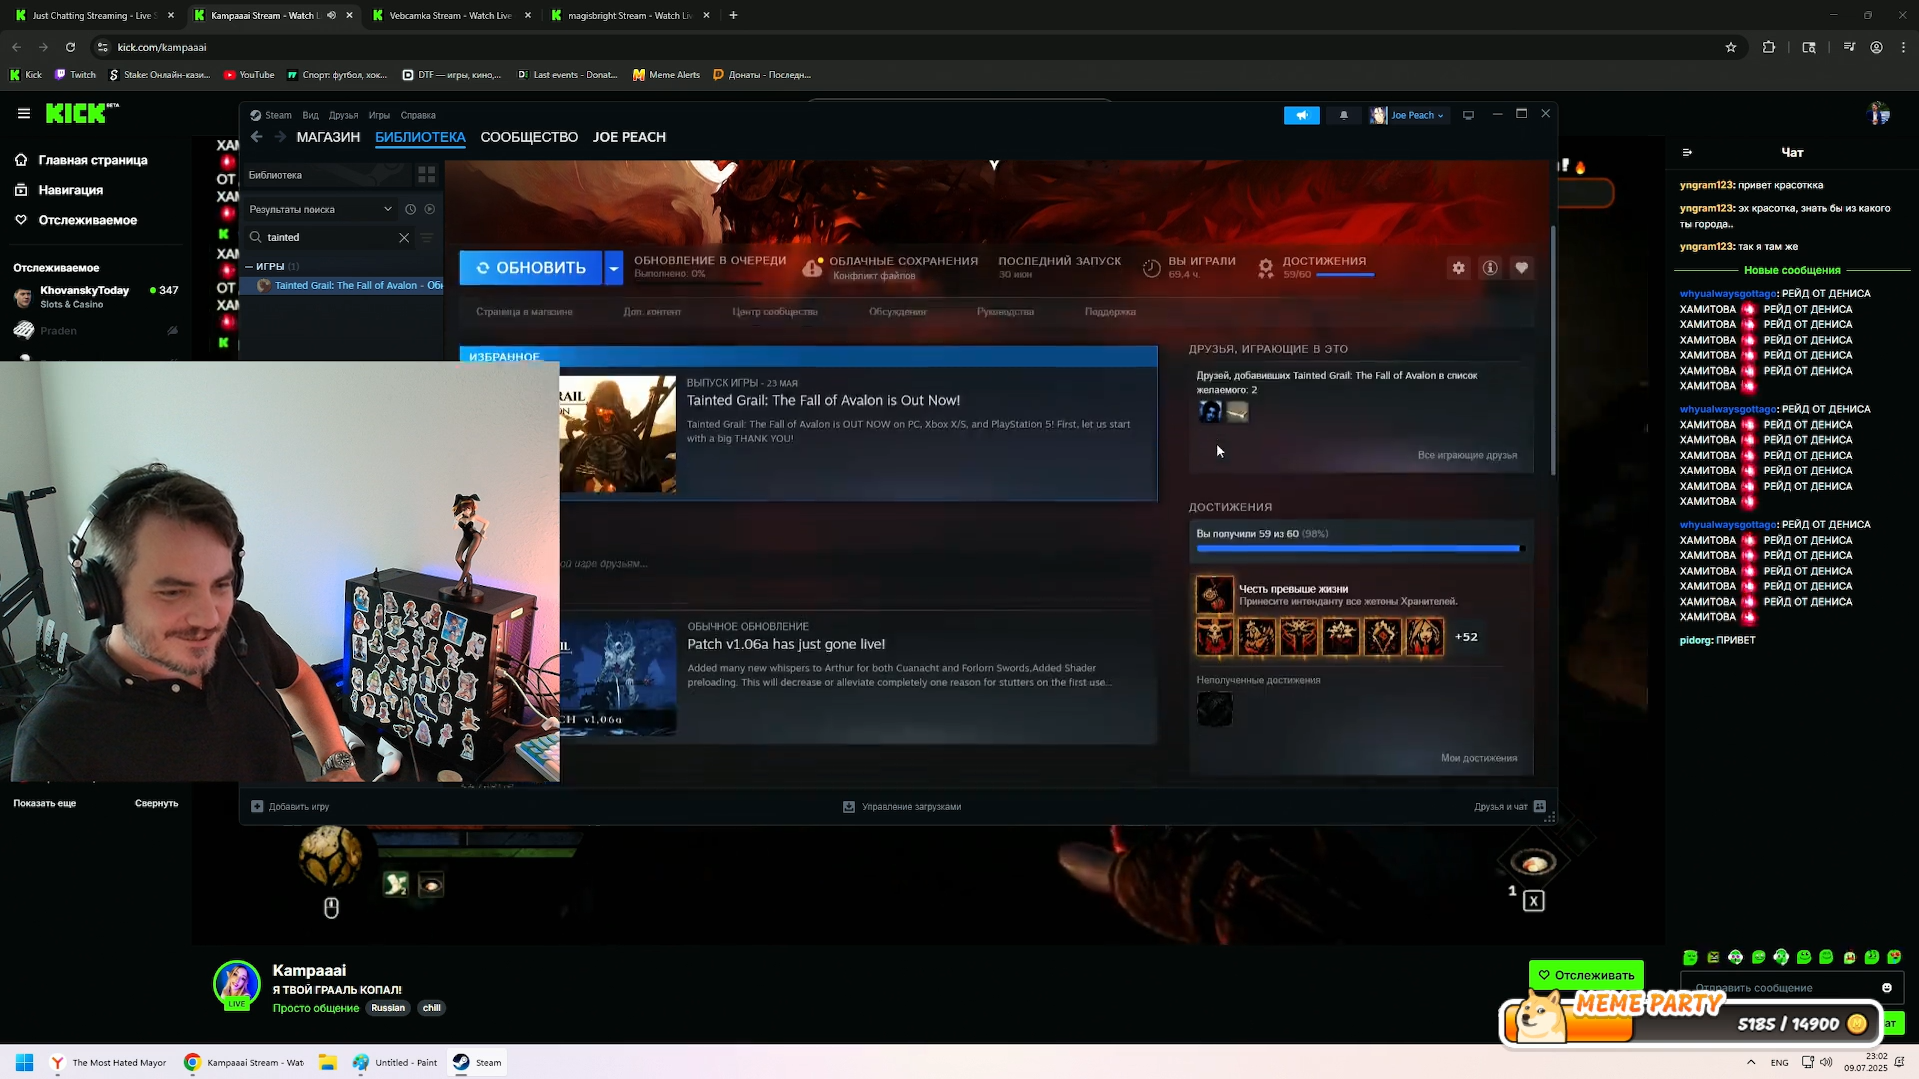Toggle grid view icon next to Библиотека

click(427, 175)
